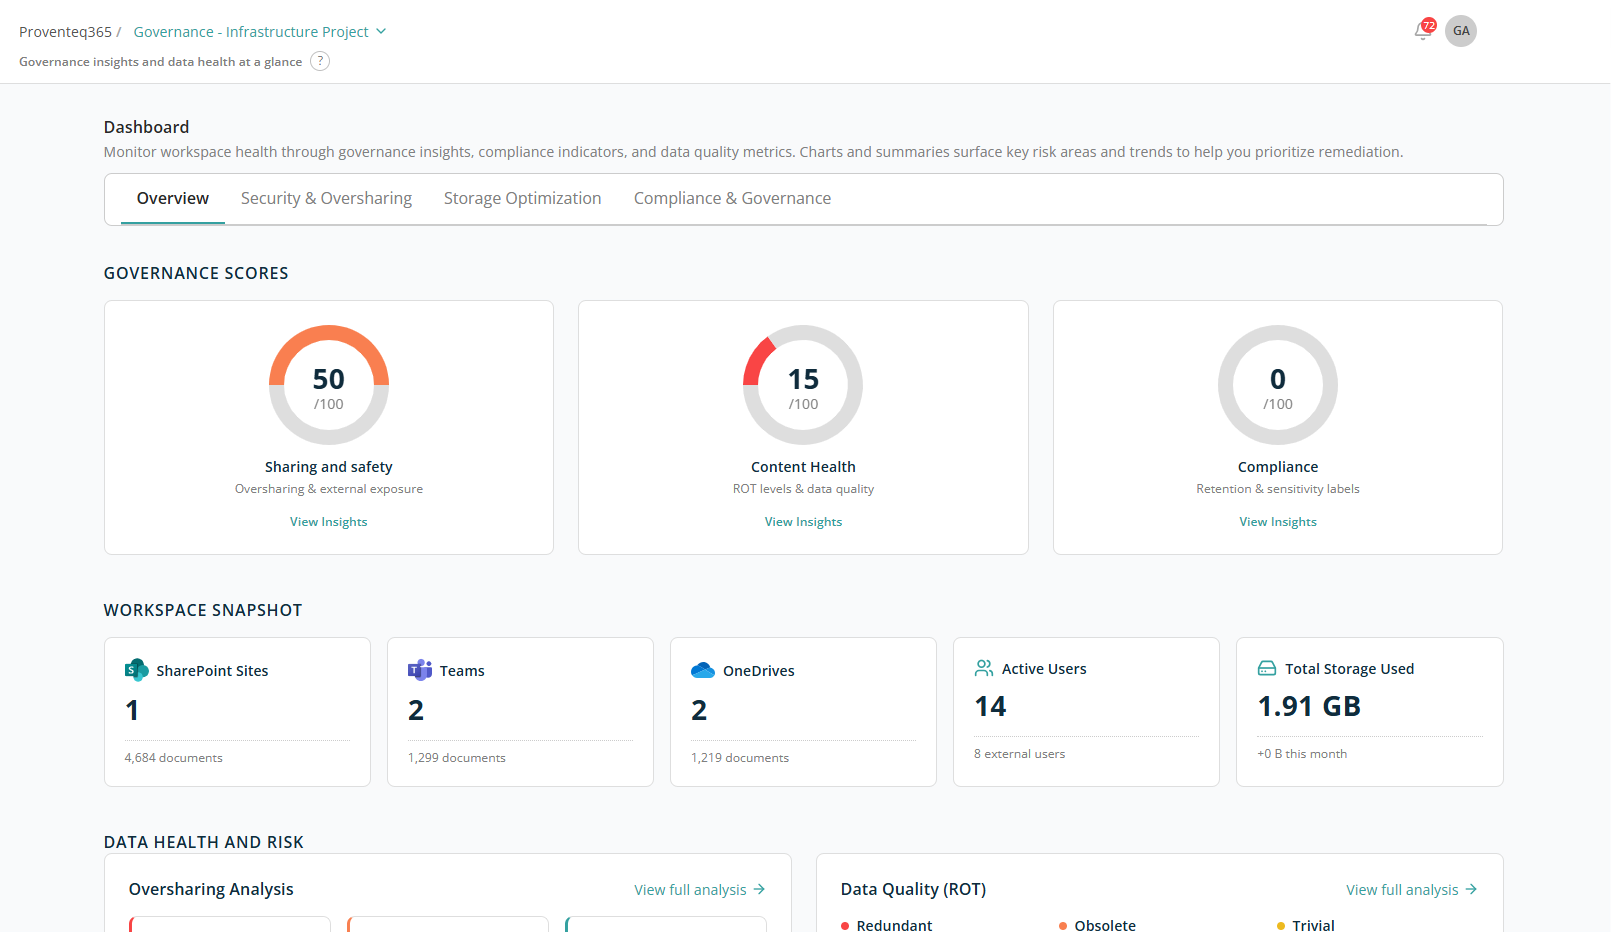Click the Active Users people icon
1611x938 pixels.
[985, 668]
